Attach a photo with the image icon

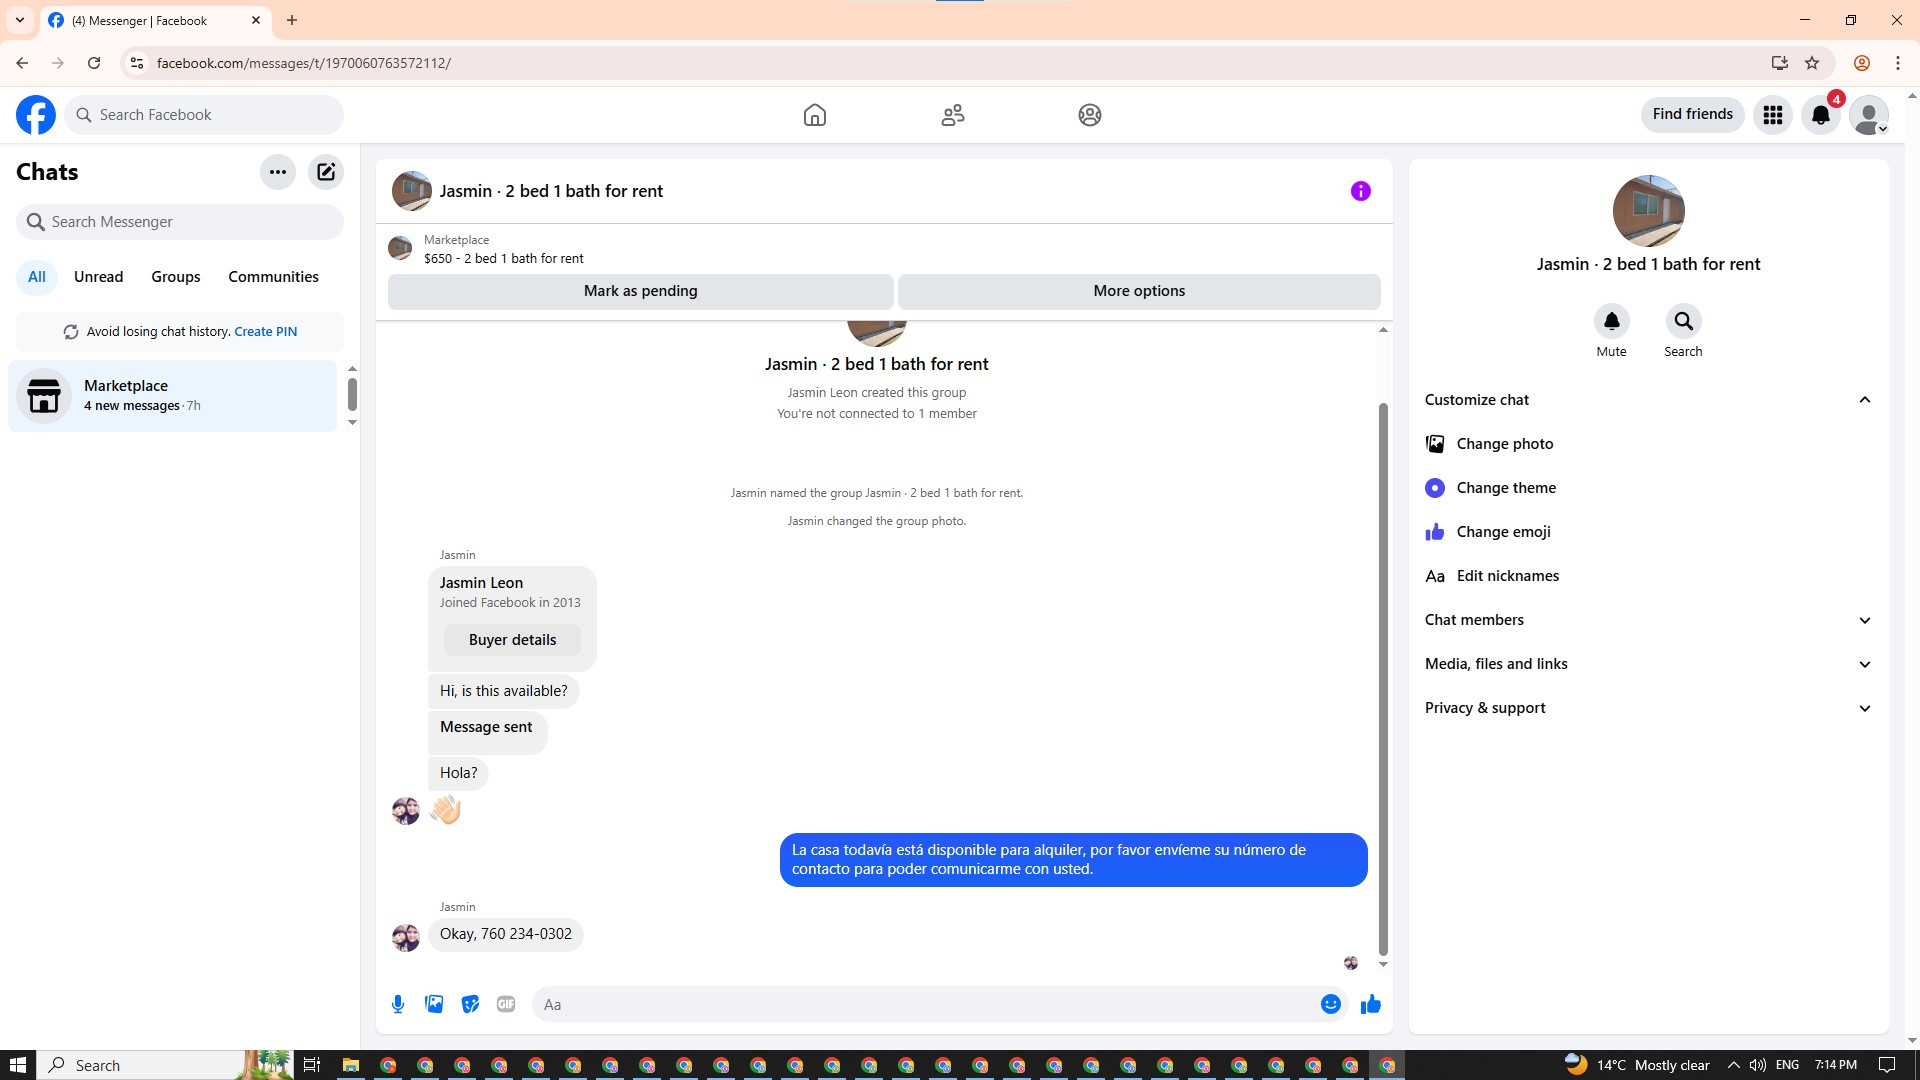434,1004
